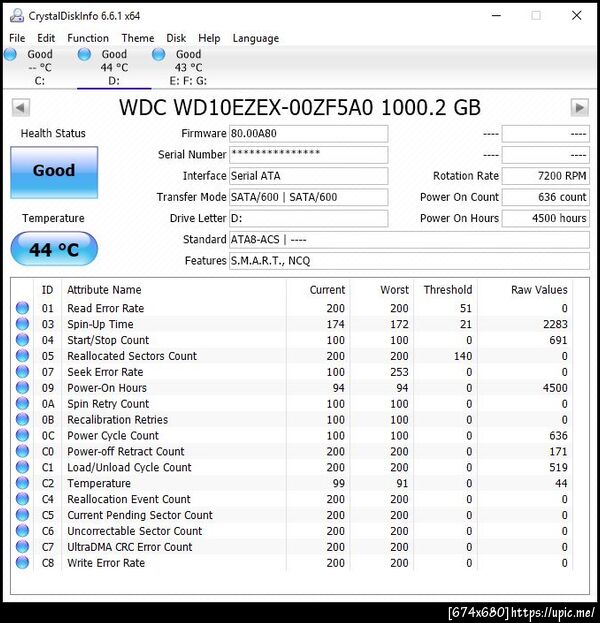Click the masked Serial Number field
This screenshot has height=623, width=600.
(308, 155)
